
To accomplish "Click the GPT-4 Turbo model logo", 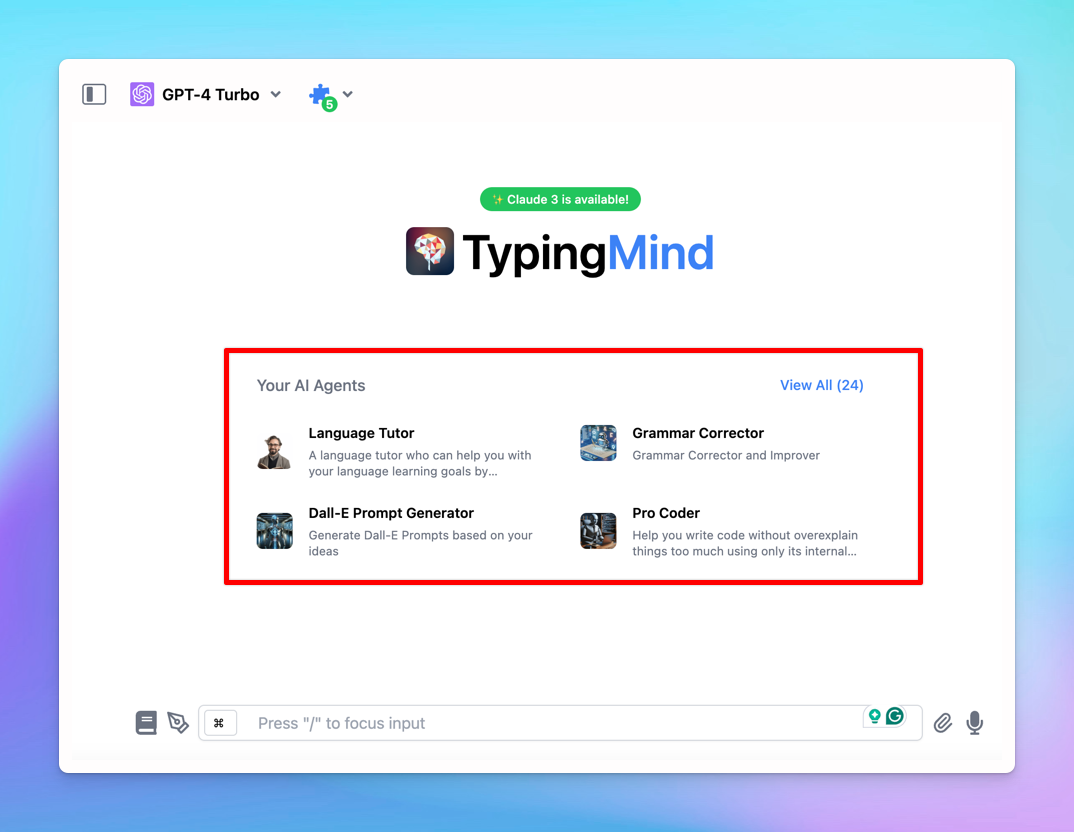I will point(142,94).
